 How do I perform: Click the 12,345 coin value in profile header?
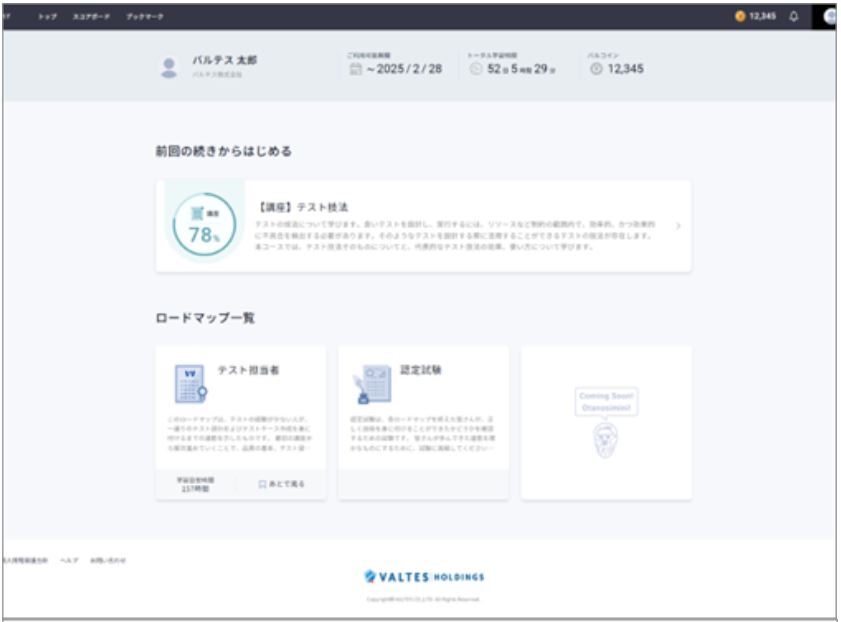[x=625, y=69]
